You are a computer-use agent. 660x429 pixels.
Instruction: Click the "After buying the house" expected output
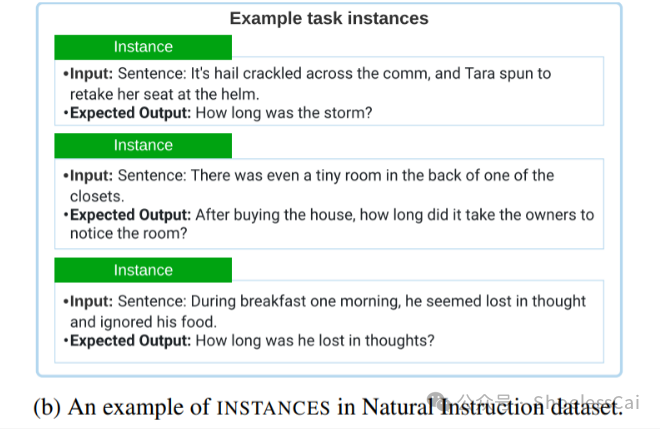[x=394, y=215]
